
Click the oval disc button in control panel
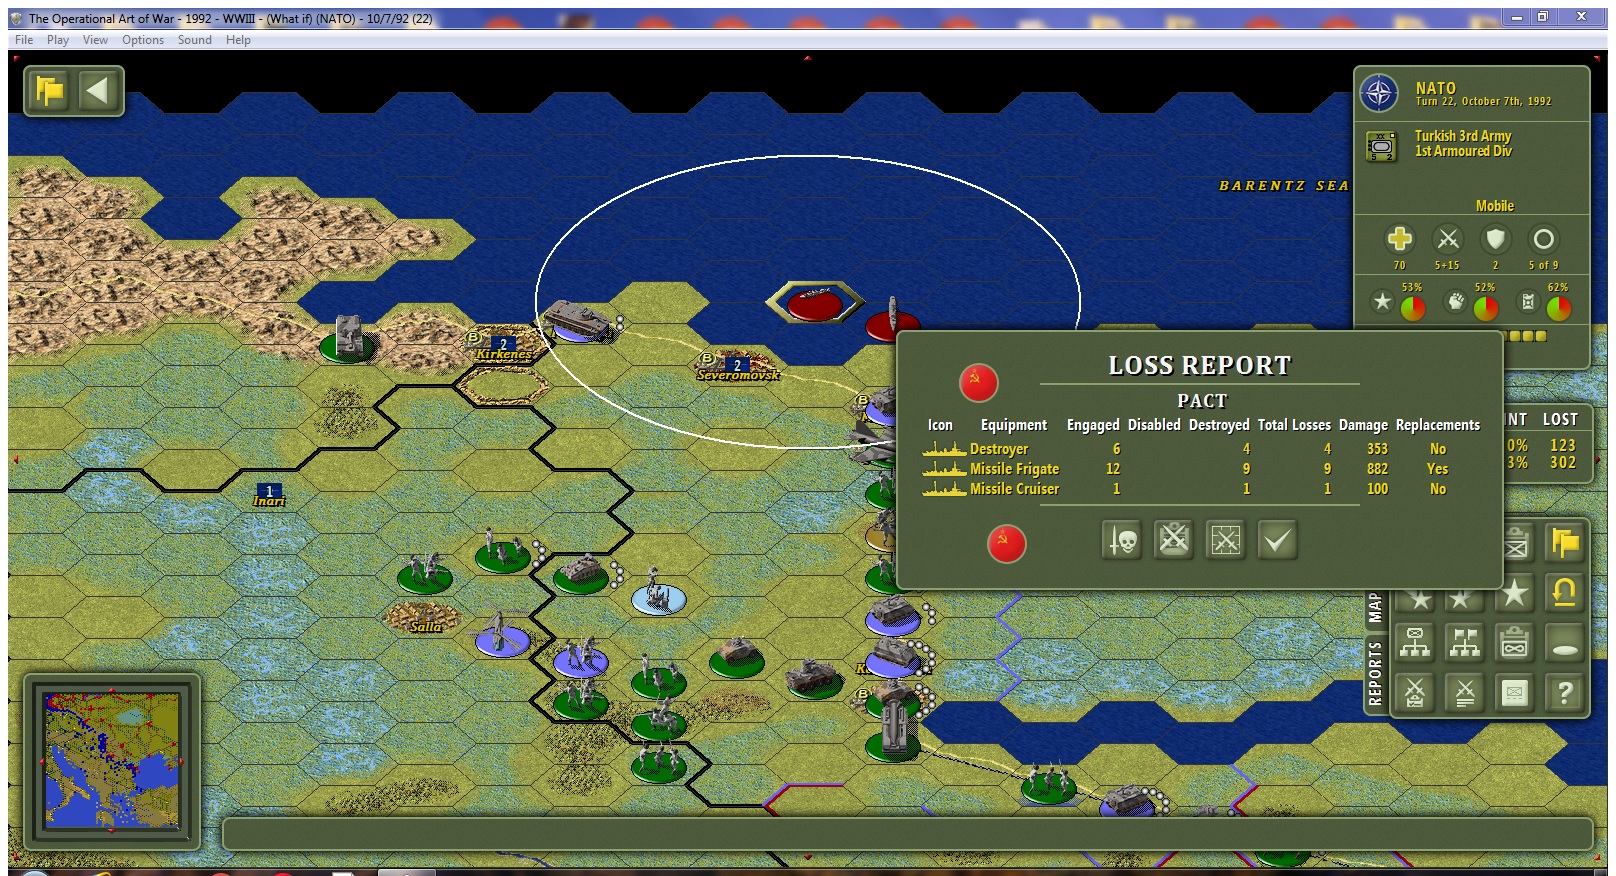click(x=1565, y=643)
